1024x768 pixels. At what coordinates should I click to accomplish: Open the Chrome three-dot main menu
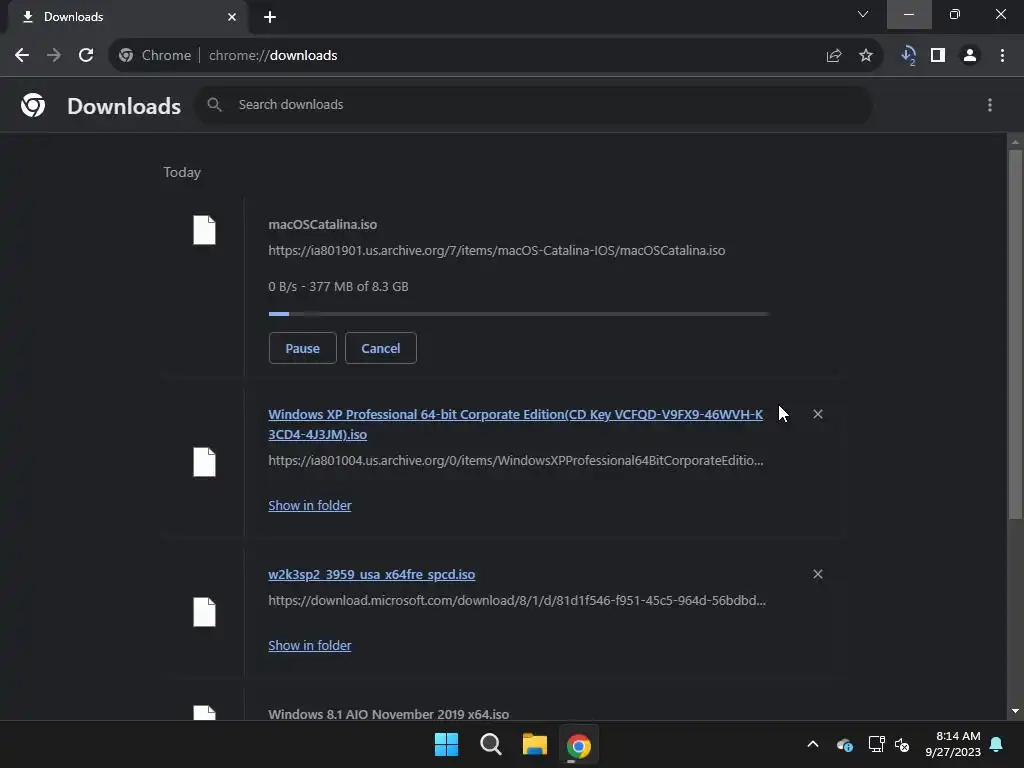pos(1002,56)
